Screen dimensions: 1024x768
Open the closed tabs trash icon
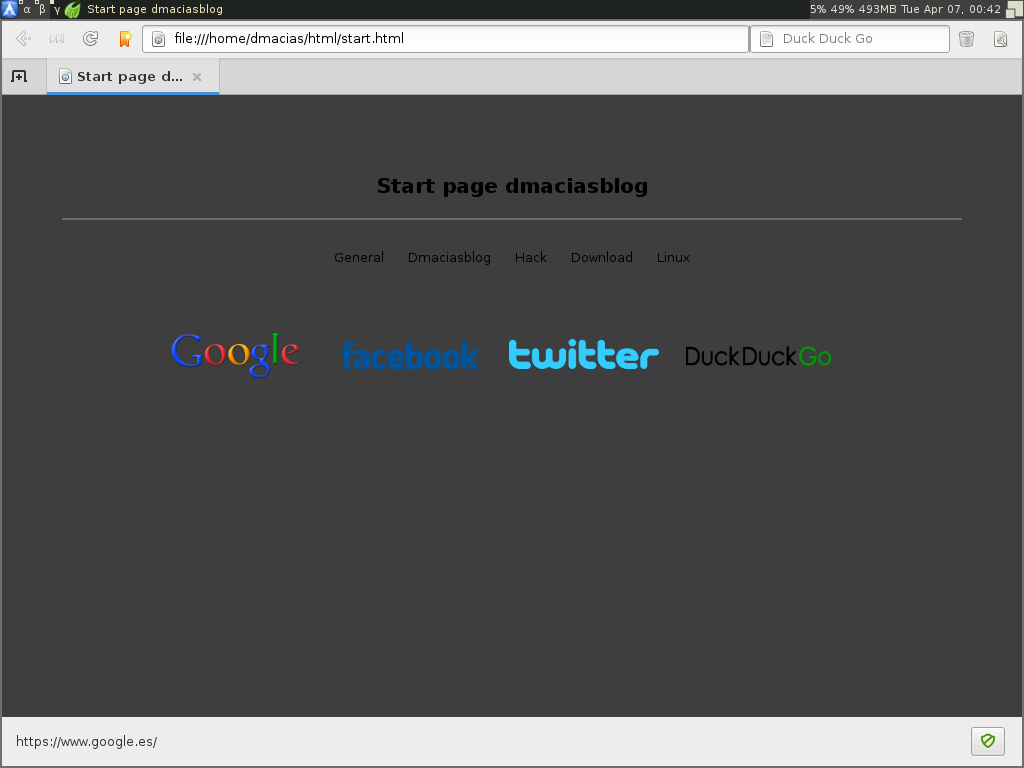click(967, 39)
